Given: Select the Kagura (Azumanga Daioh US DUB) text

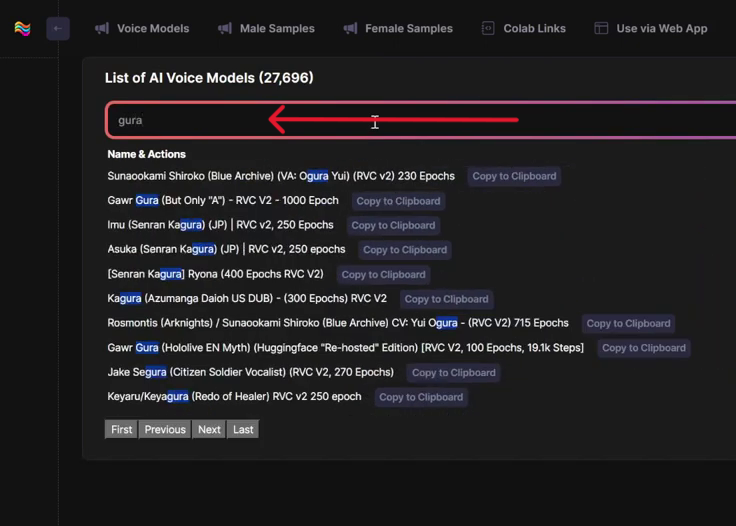Looking at the screenshot, I should coord(247,299).
